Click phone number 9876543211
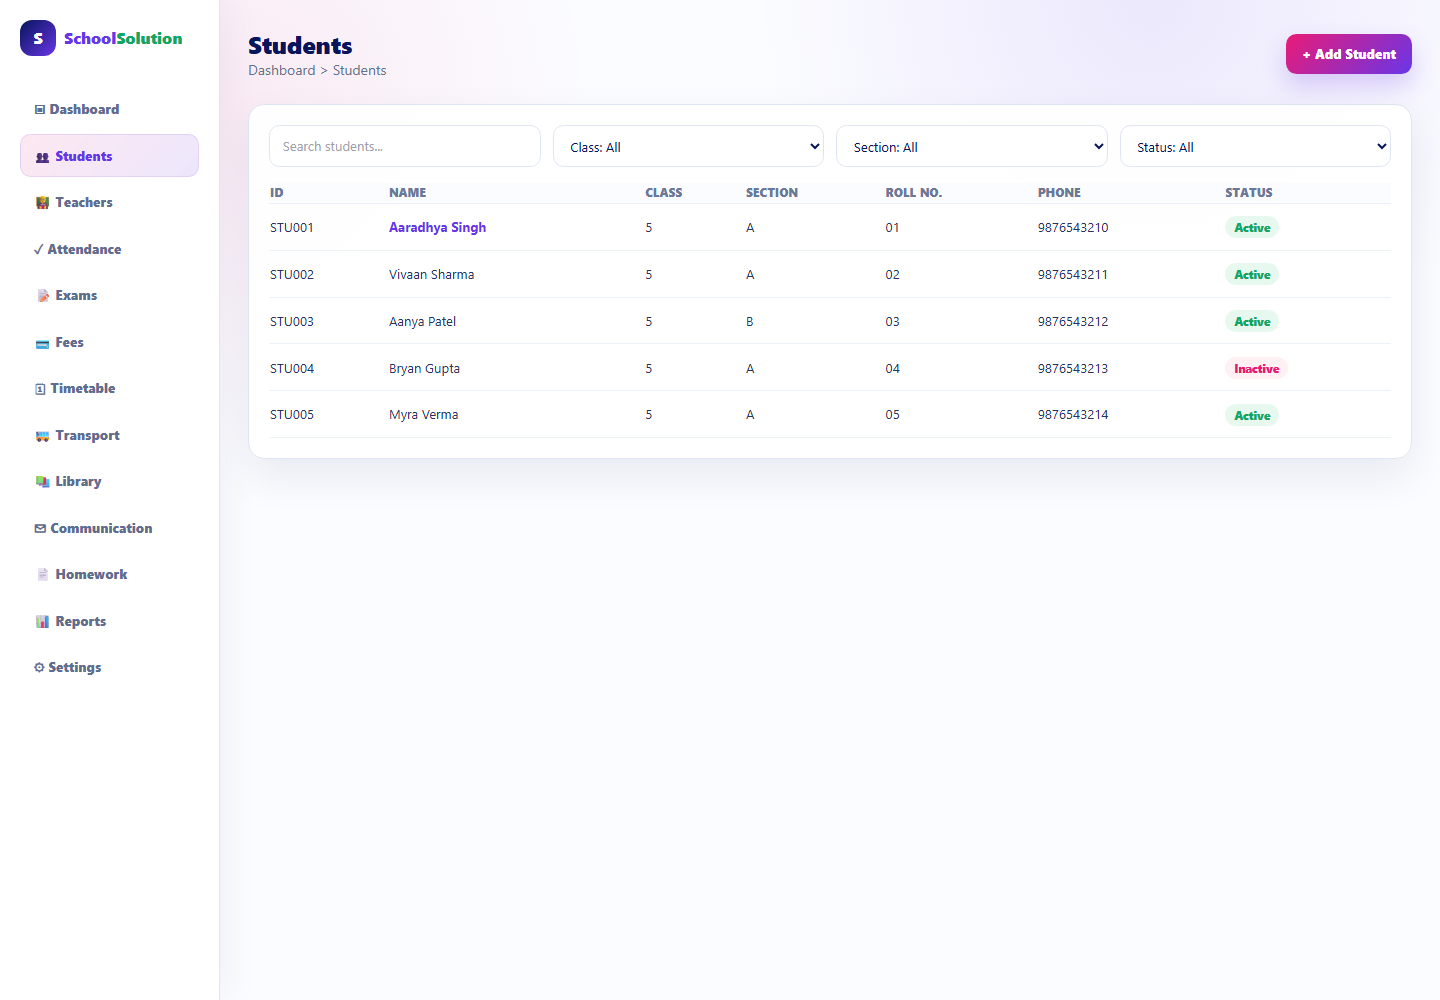1440x1000 pixels. (x=1073, y=275)
